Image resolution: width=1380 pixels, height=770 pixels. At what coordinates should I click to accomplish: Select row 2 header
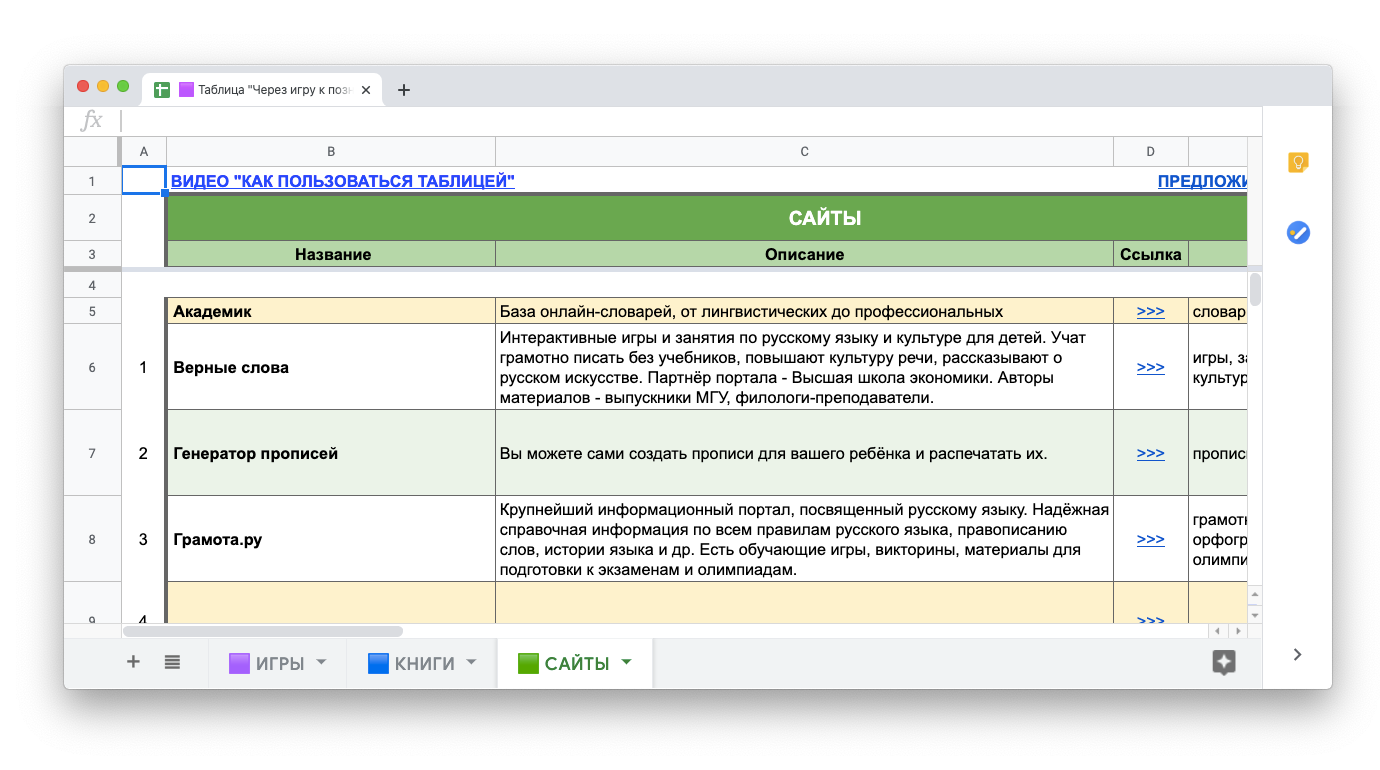(x=92, y=218)
